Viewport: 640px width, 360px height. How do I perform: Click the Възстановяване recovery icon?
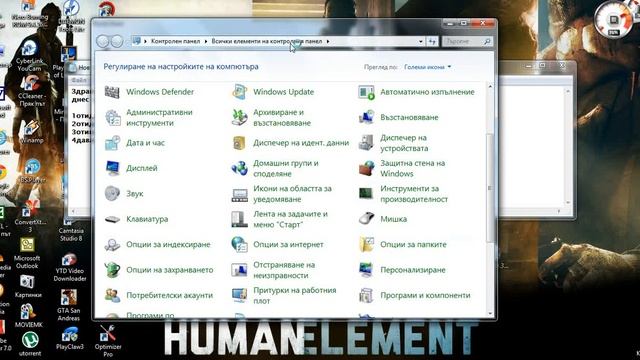[367, 118]
